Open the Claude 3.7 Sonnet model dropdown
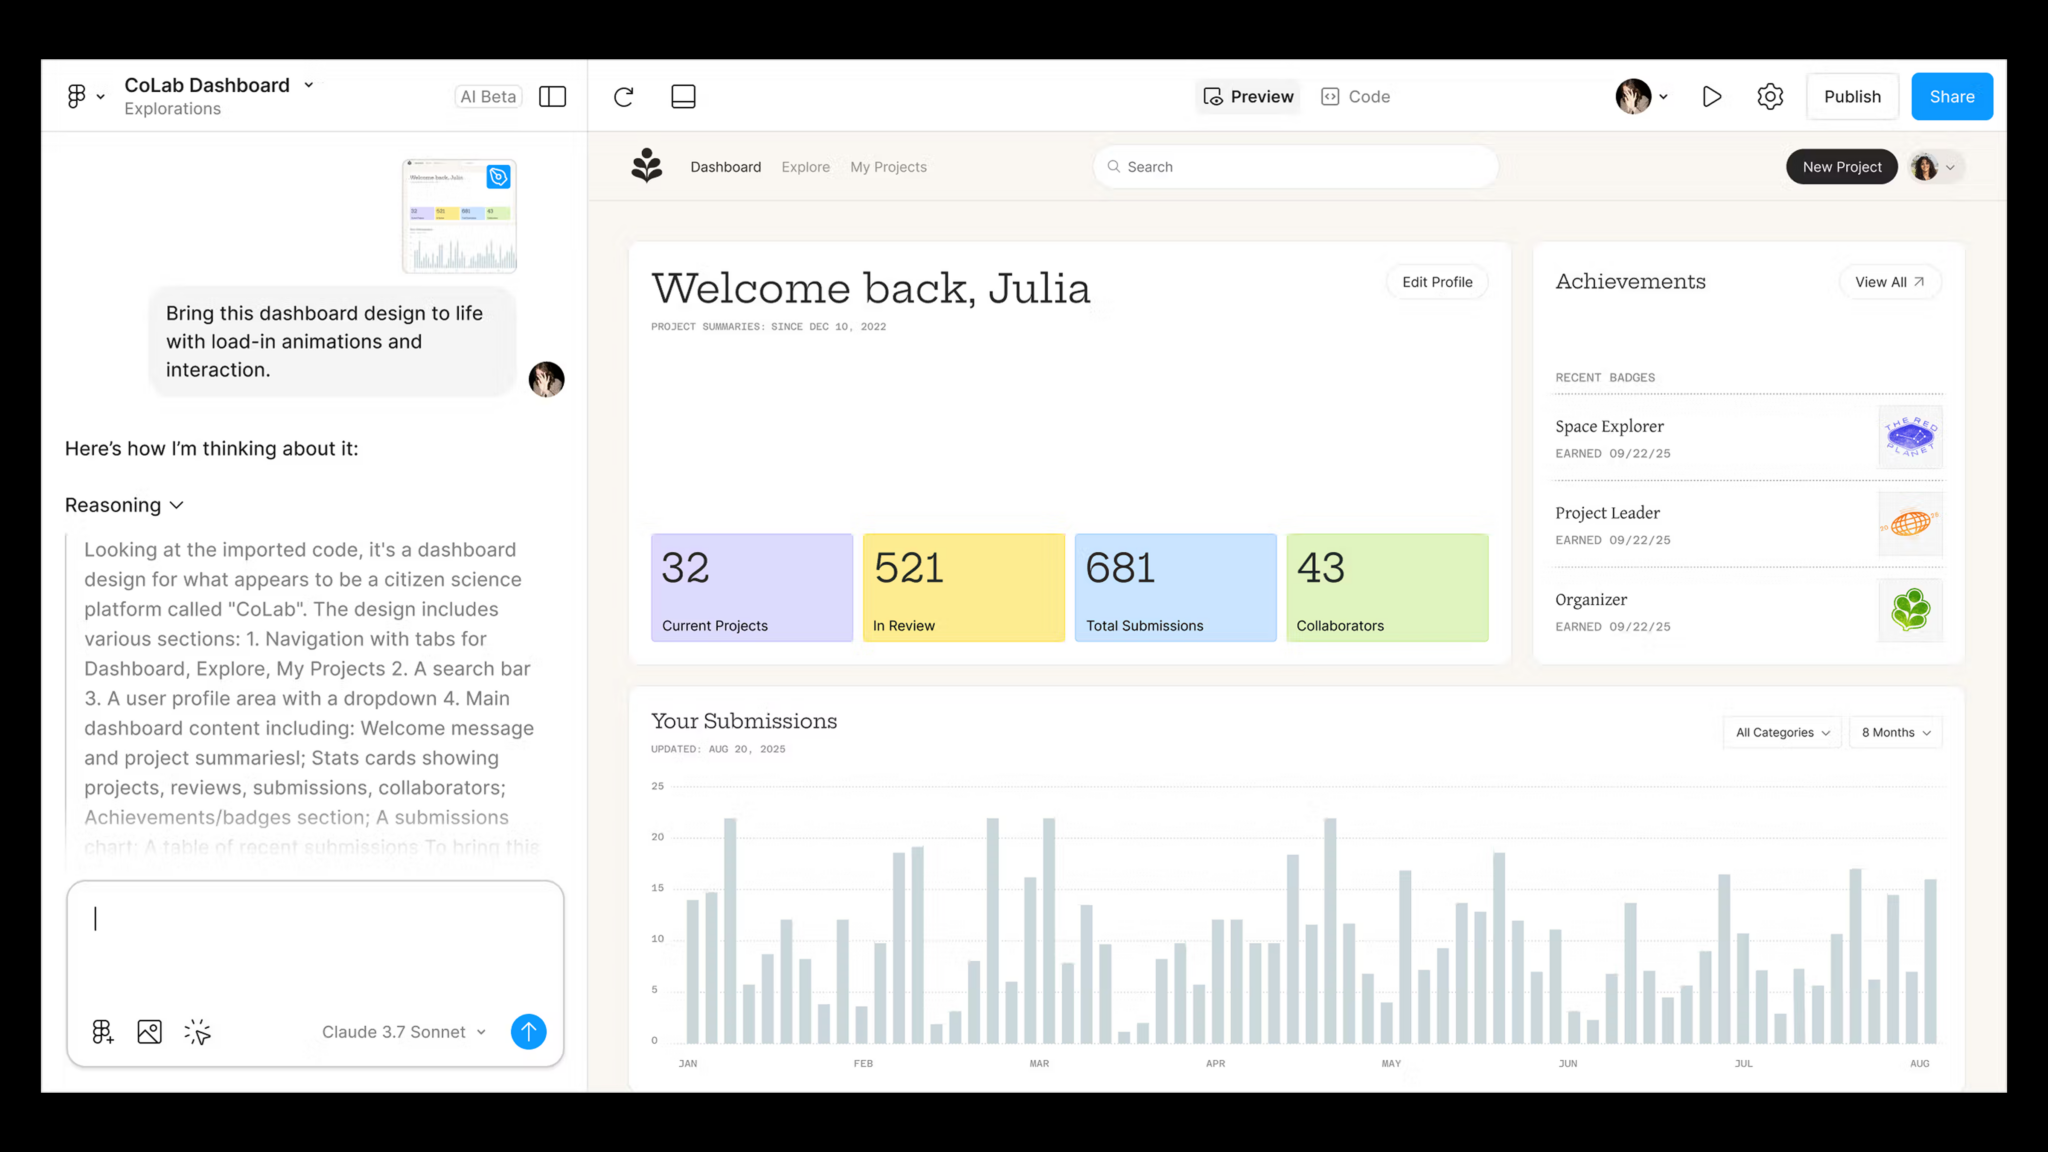Viewport: 2048px width, 1152px height. click(x=403, y=1031)
